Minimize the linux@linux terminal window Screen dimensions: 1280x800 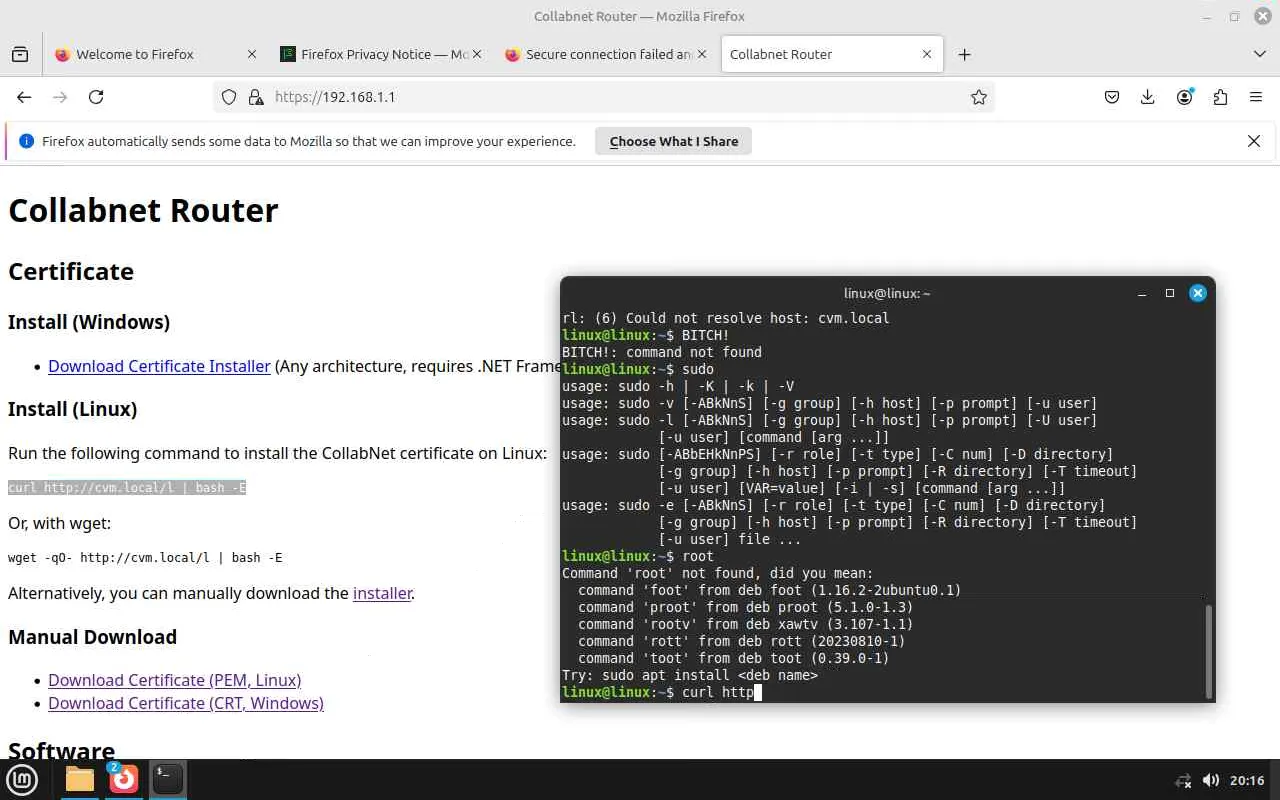coord(1142,293)
